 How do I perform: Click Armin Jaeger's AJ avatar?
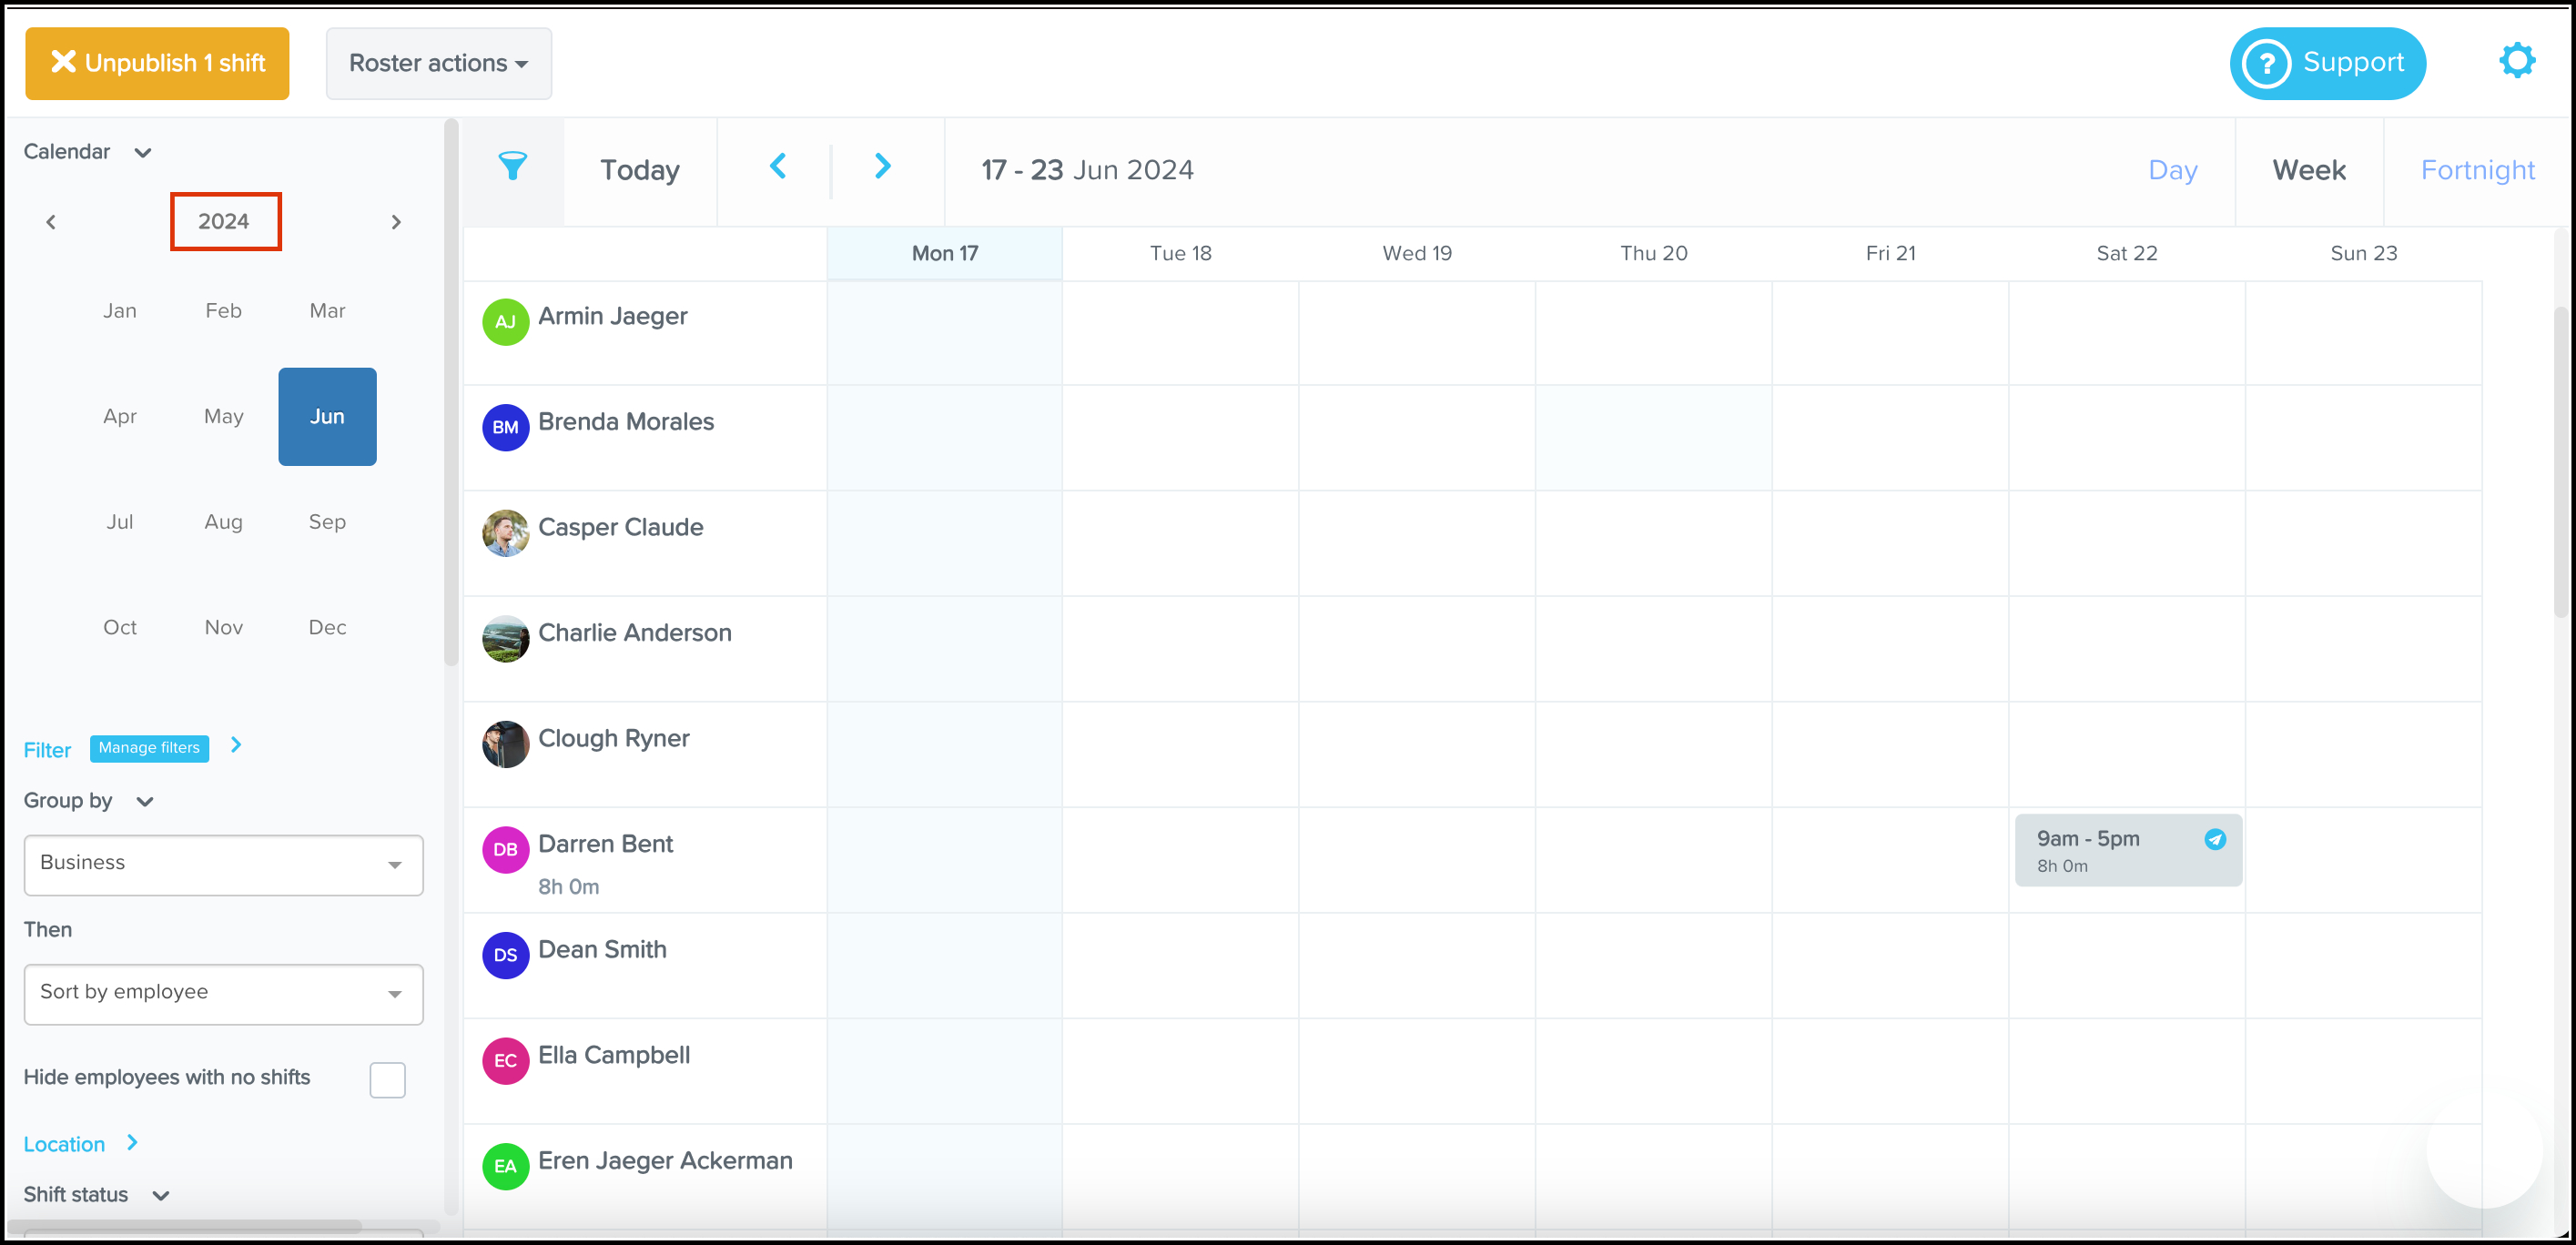[x=505, y=322]
